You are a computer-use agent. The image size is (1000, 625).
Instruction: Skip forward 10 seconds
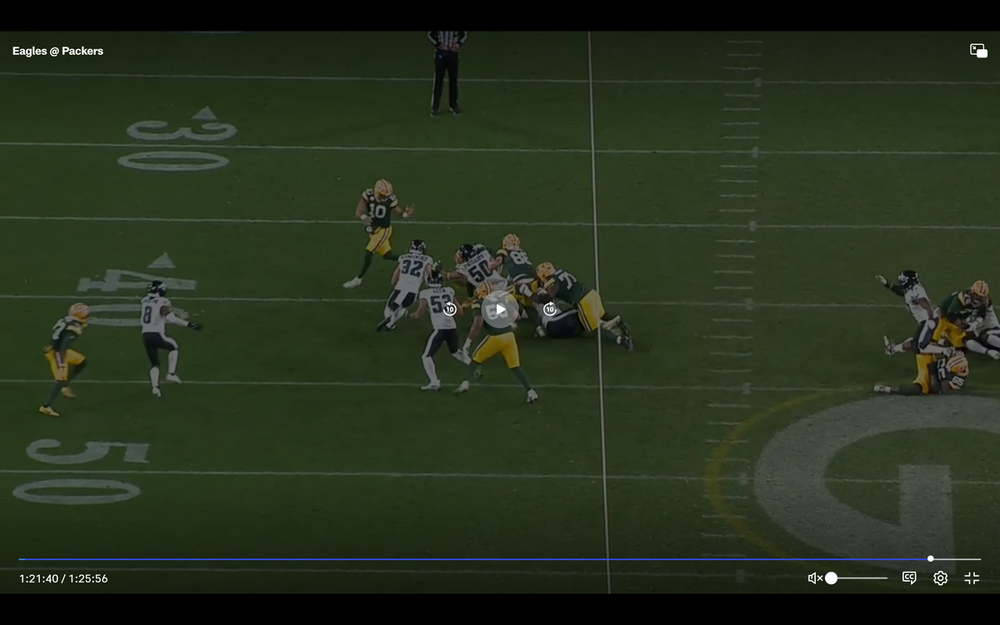tap(550, 310)
